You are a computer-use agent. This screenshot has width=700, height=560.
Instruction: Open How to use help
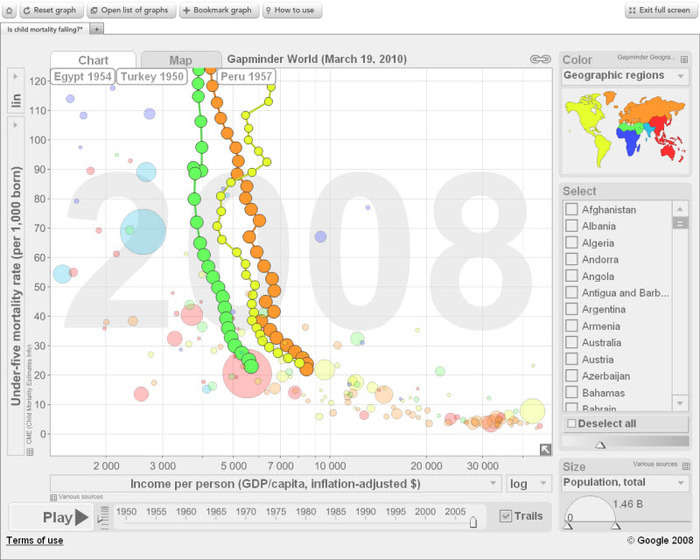point(292,10)
